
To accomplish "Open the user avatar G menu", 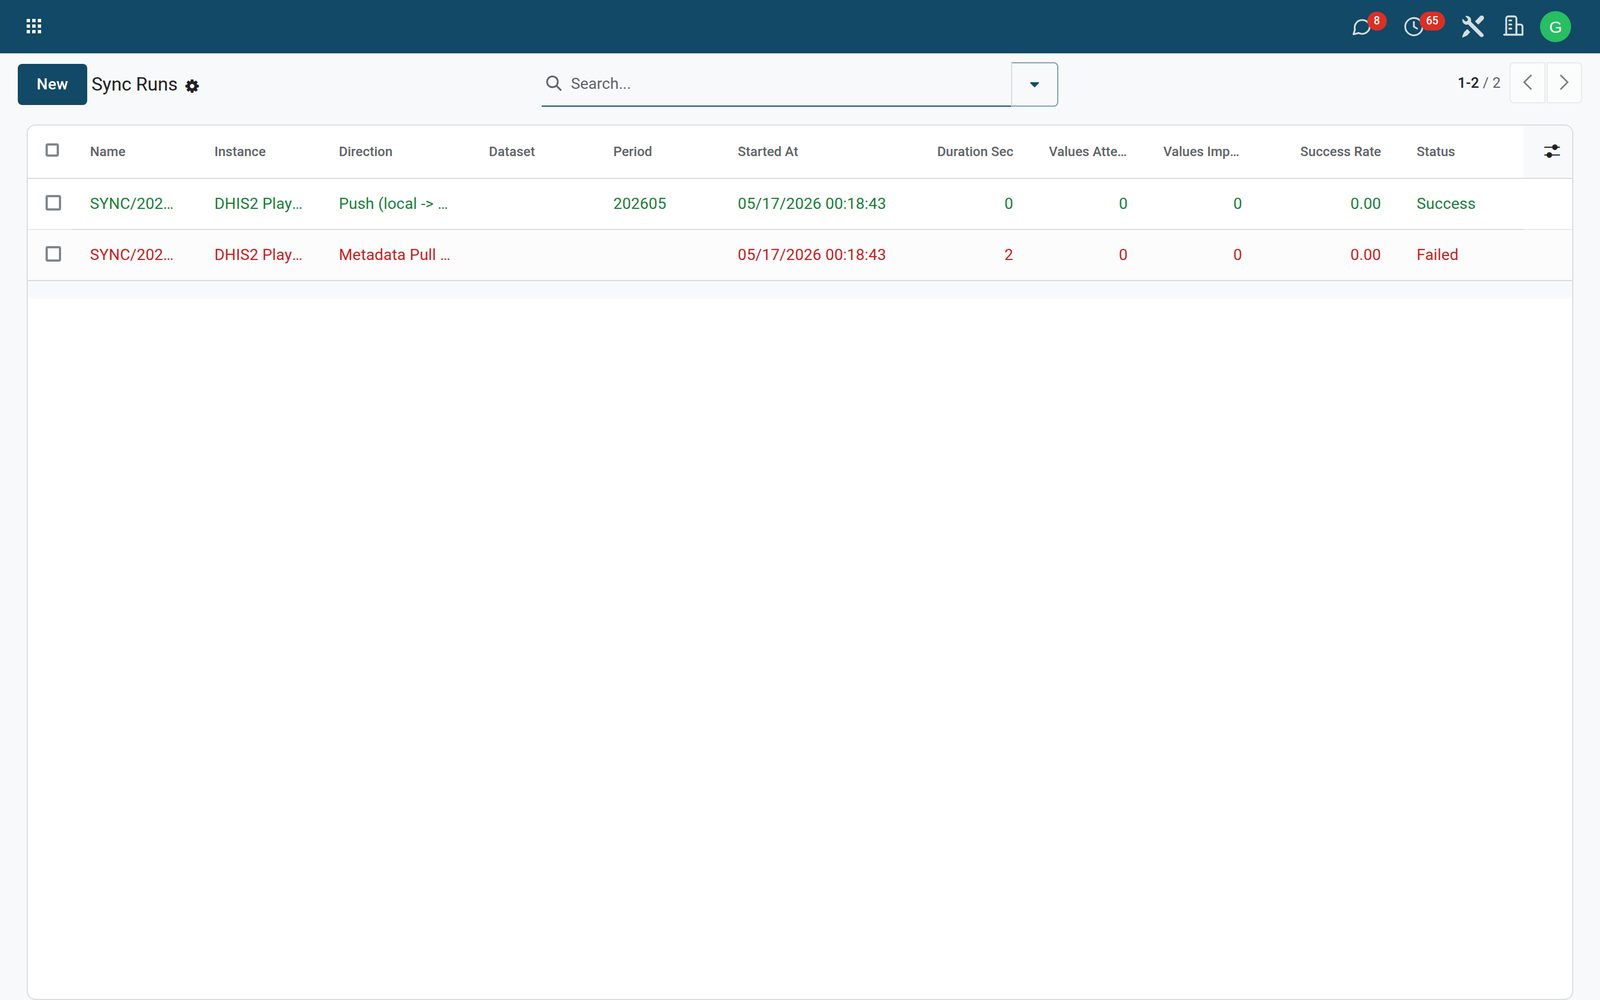I will [1555, 27].
